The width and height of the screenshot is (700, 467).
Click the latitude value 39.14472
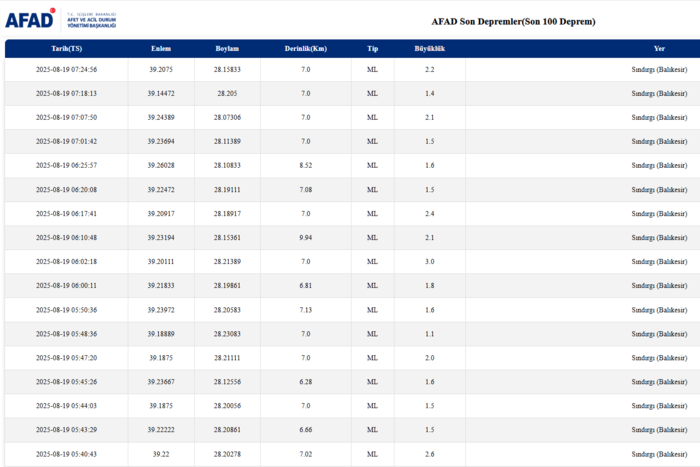coord(161,94)
